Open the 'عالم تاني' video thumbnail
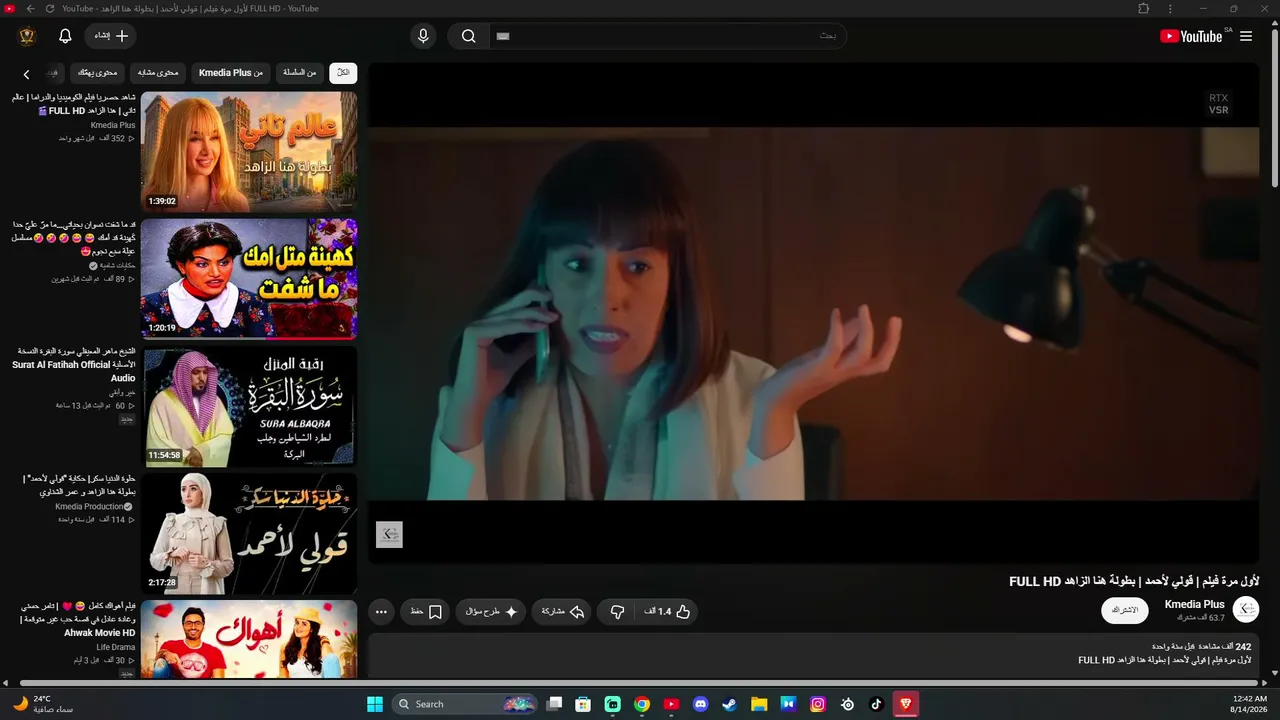This screenshot has height=720, width=1280. pyautogui.click(x=249, y=152)
